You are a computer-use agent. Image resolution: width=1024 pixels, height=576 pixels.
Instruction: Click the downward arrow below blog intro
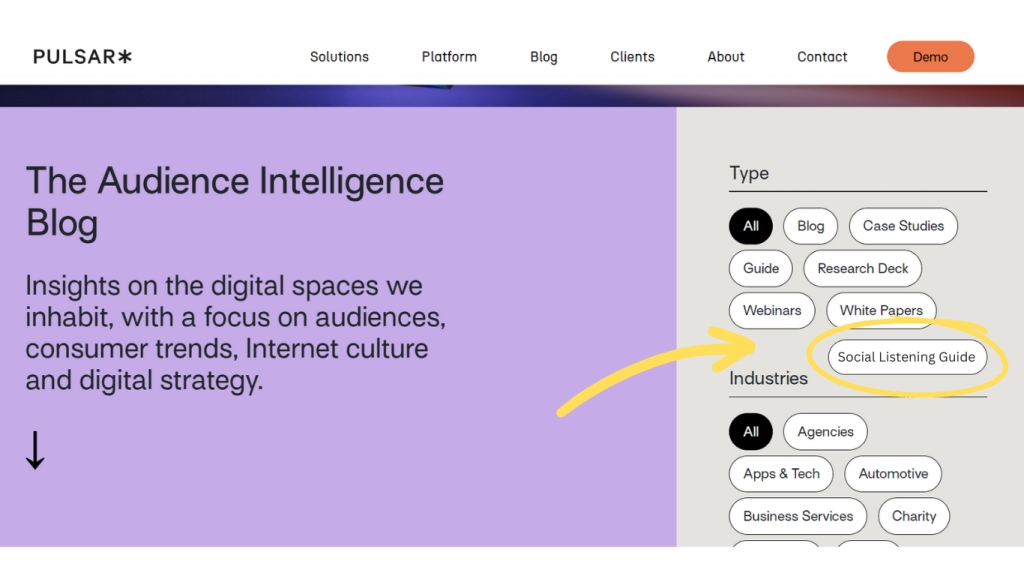[35, 450]
